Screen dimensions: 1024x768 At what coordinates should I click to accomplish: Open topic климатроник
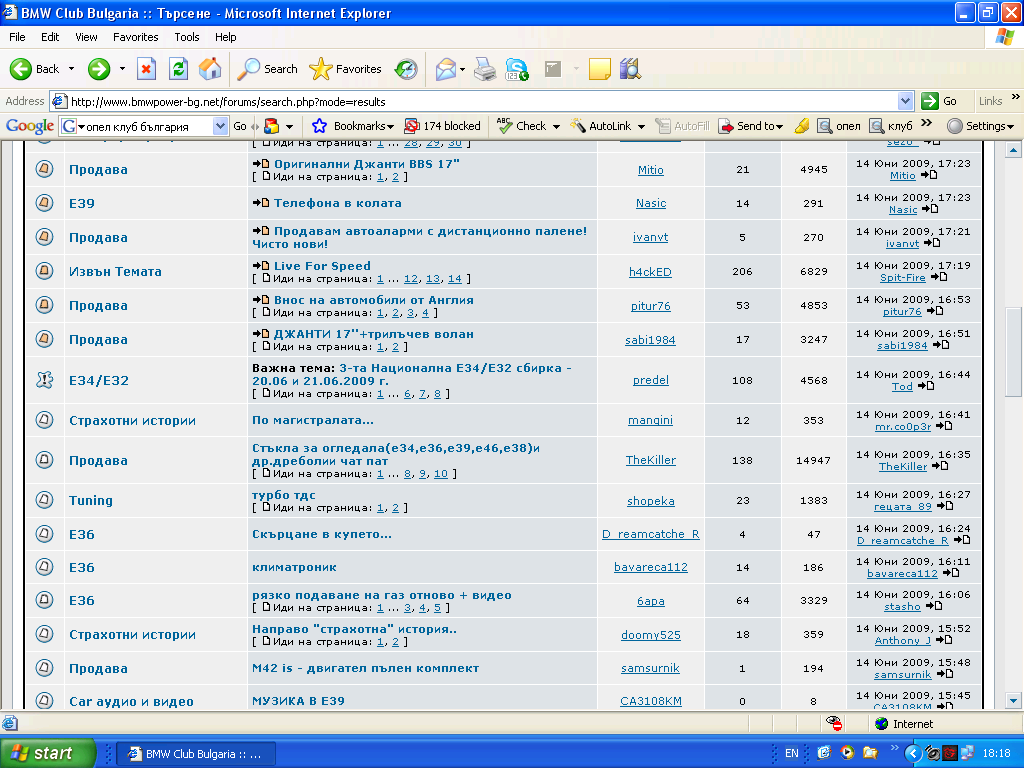[x=295, y=568]
